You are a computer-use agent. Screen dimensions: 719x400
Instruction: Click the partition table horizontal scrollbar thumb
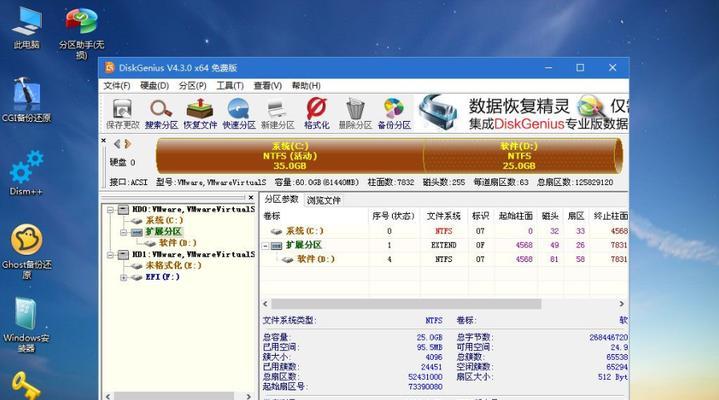pos(406,304)
